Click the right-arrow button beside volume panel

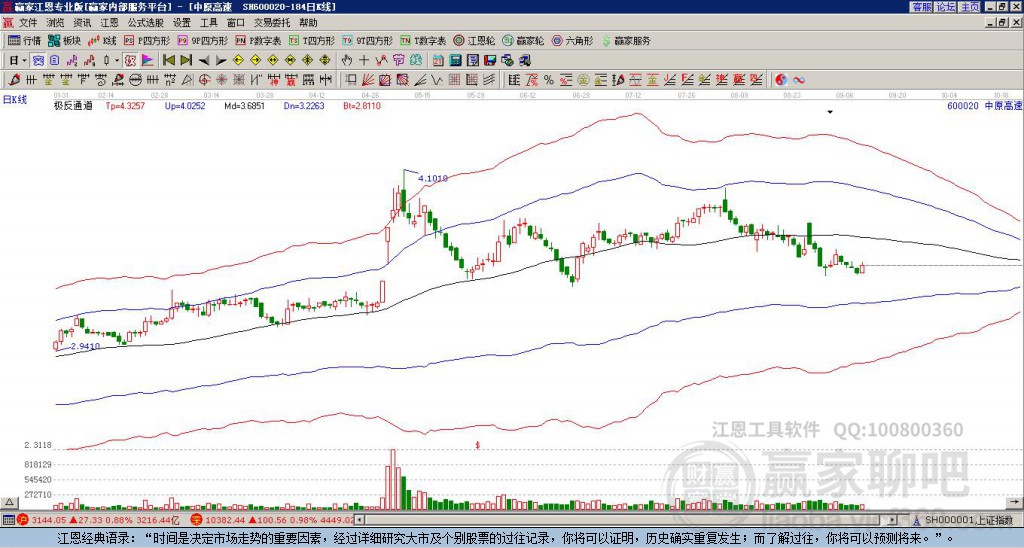pyautogui.click(x=1012, y=502)
